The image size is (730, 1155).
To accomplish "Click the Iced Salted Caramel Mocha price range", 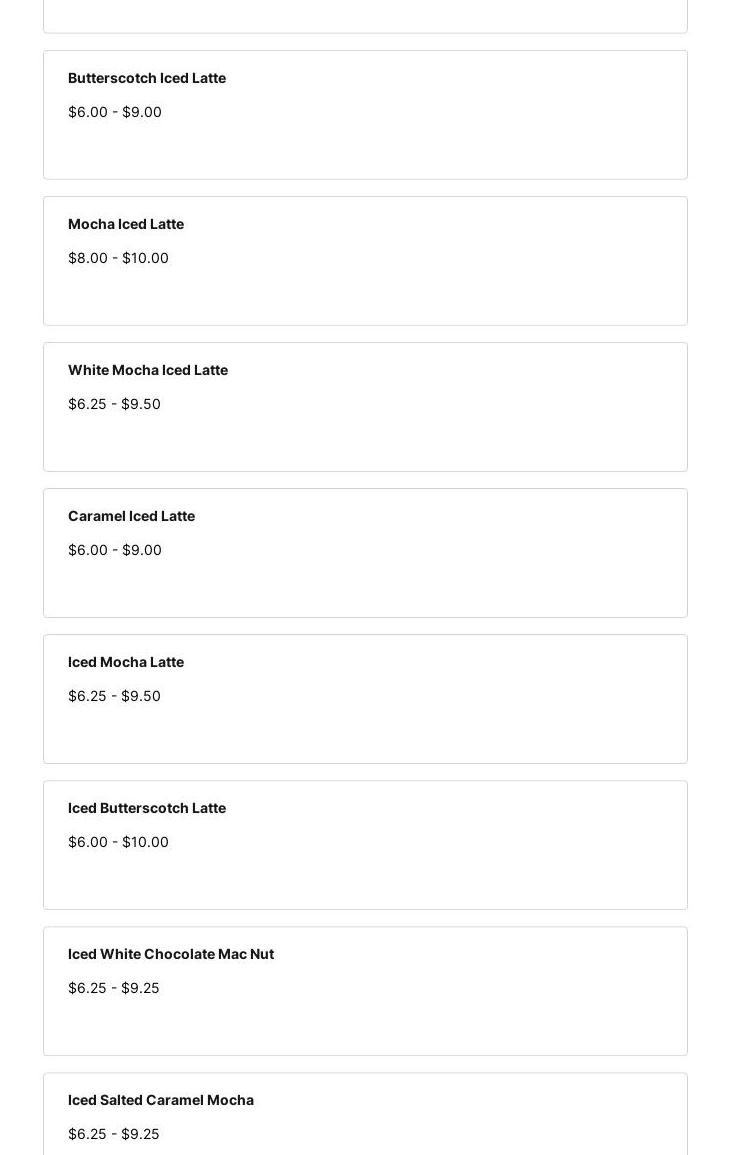I will coord(114,1134).
